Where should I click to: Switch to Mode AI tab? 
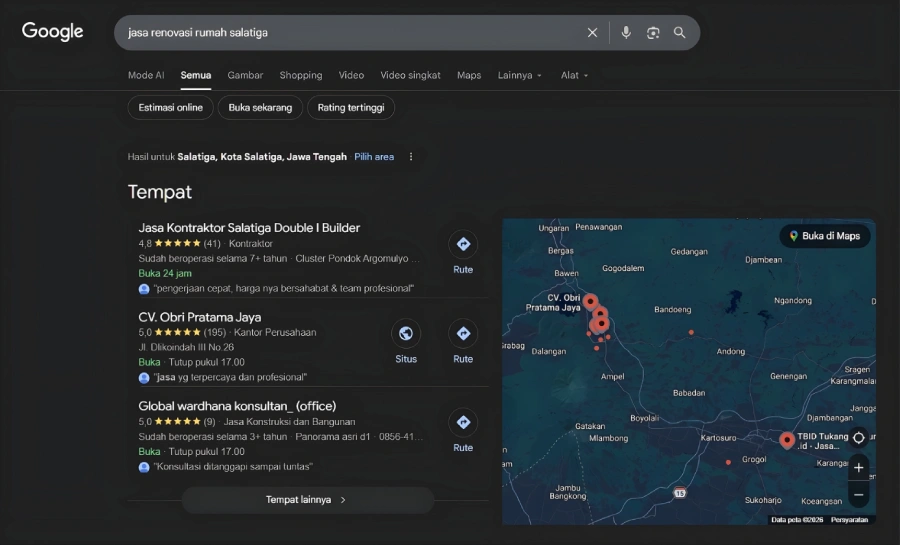[146, 75]
